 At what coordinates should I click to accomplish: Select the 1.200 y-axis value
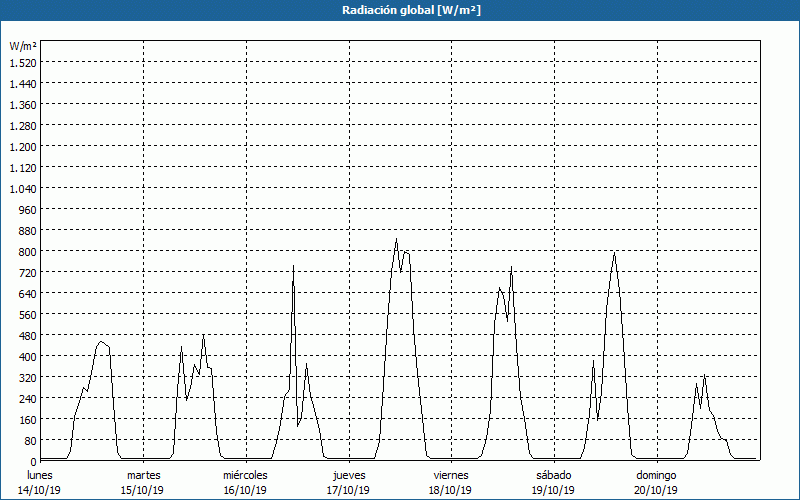[x=23, y=146]
